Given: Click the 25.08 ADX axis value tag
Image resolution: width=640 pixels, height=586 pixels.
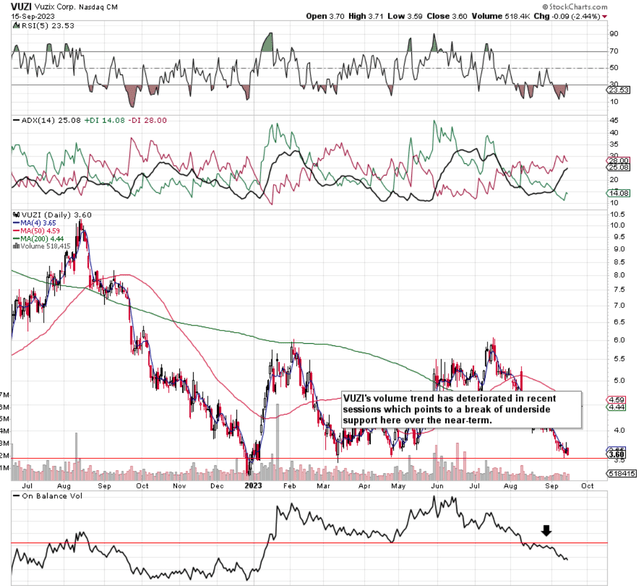Looking at the screenshot, I should tap(619, 167).
